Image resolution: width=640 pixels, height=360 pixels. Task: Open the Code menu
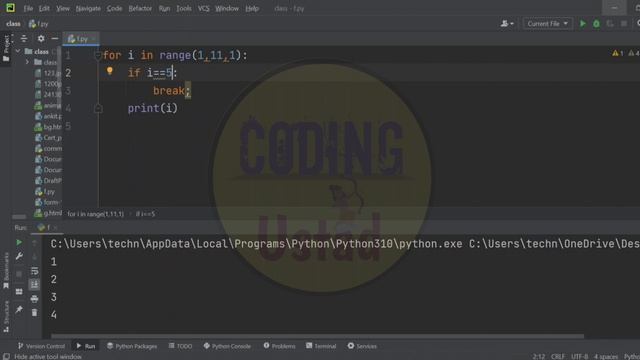(114, 8)
